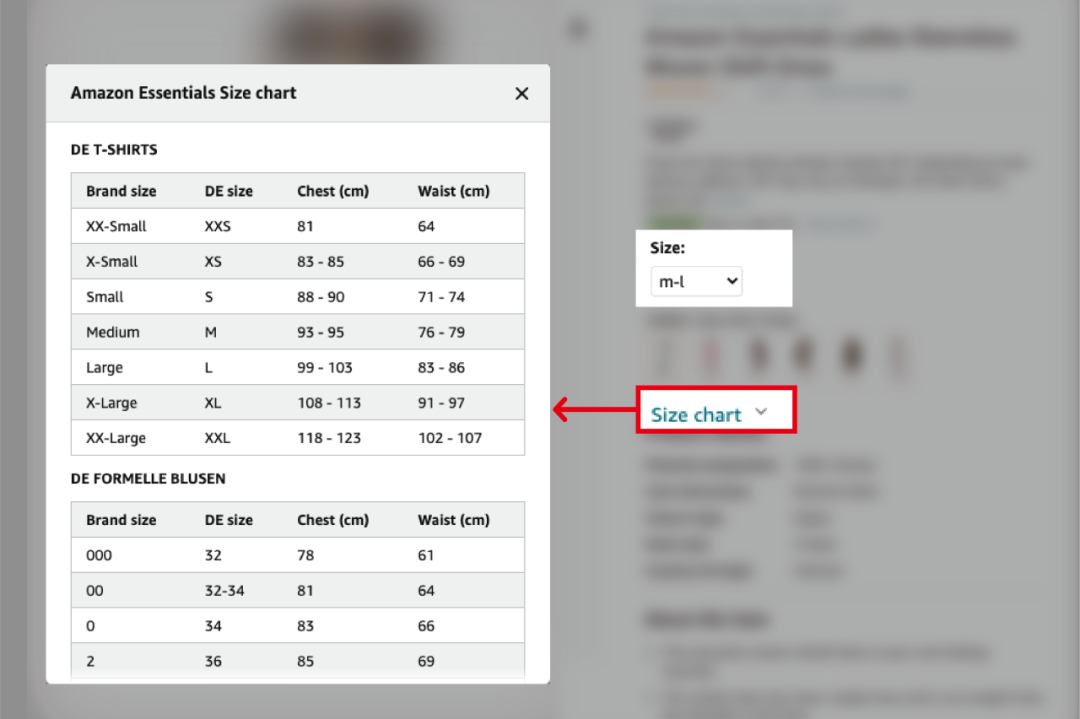Click the XX-Small brand size cell

point(116,226)
